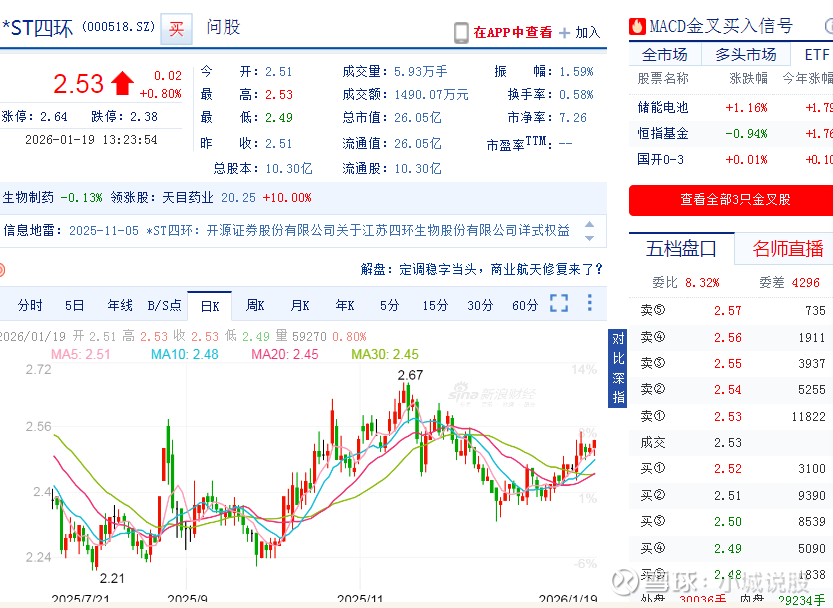Click the red up-arrow price indicator
The width and height of the screenshot is (833, 608).
click(x=123, y=83)
